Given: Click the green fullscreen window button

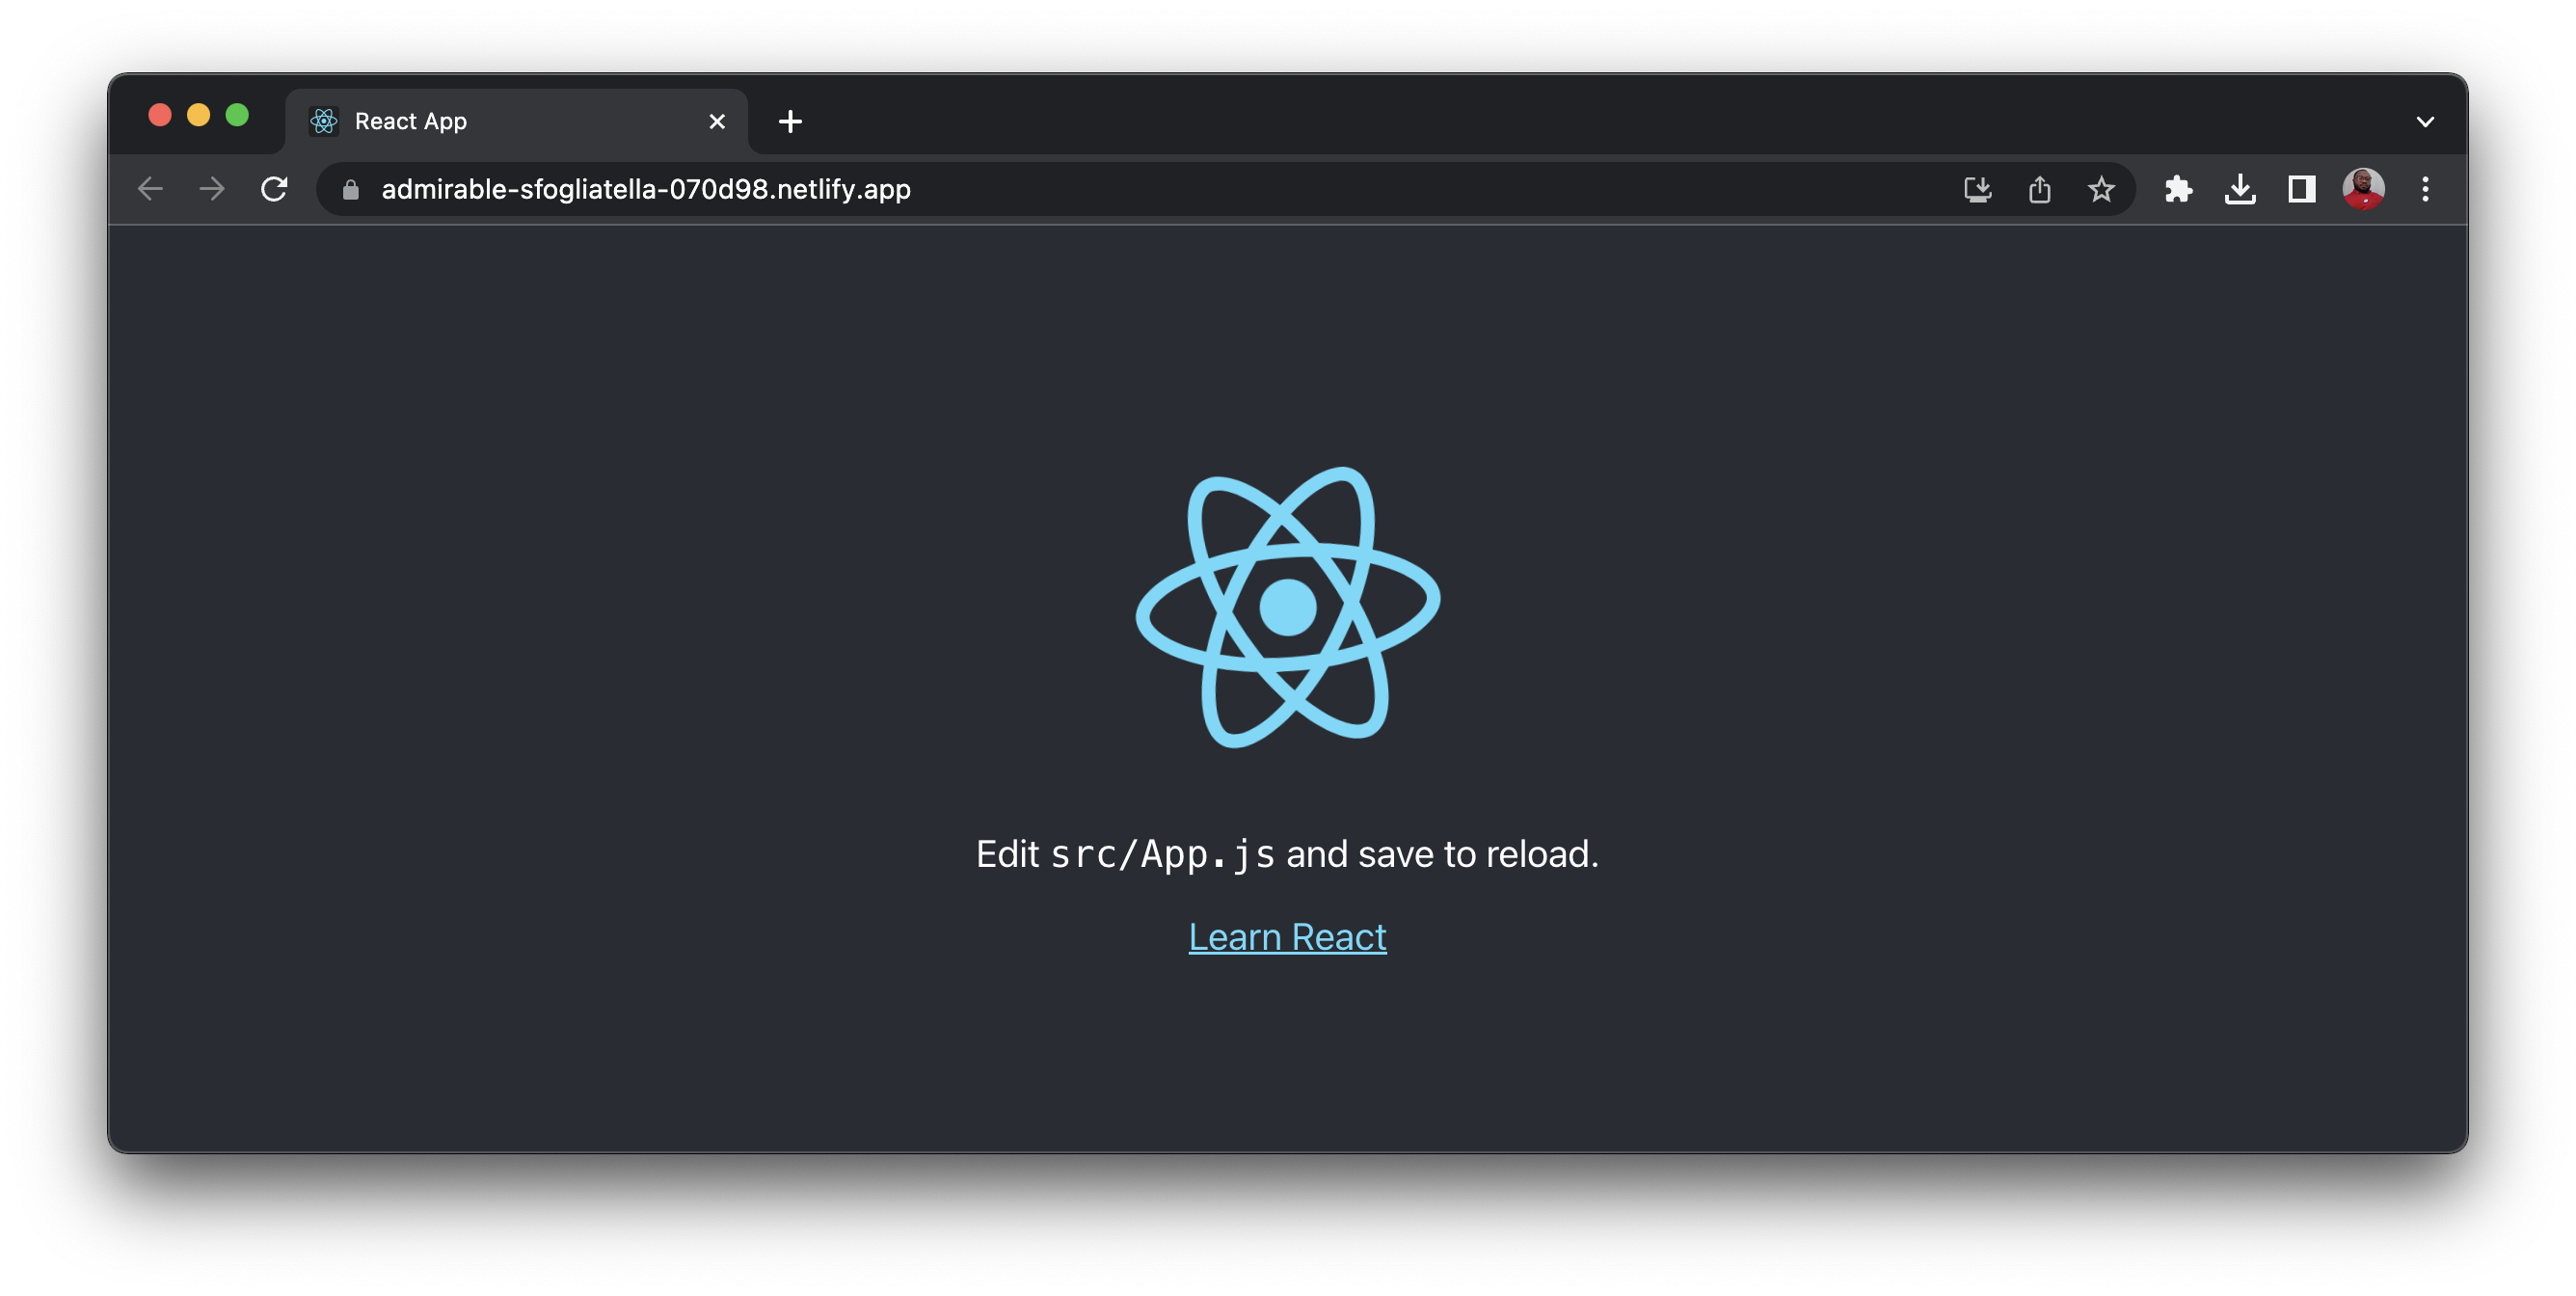Looking at the screenshot, I should pyautogui.click(x=237, y=115).
